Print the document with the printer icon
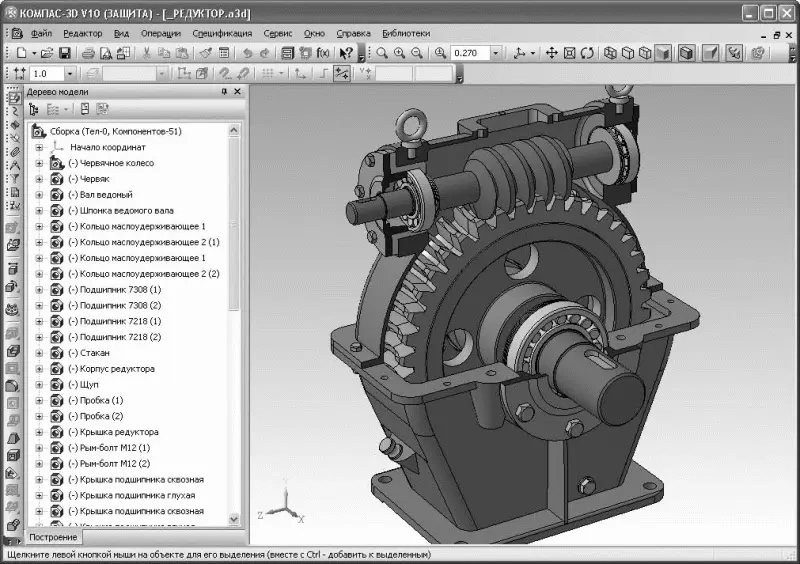800x564 pixels. [x=88, y=53]
